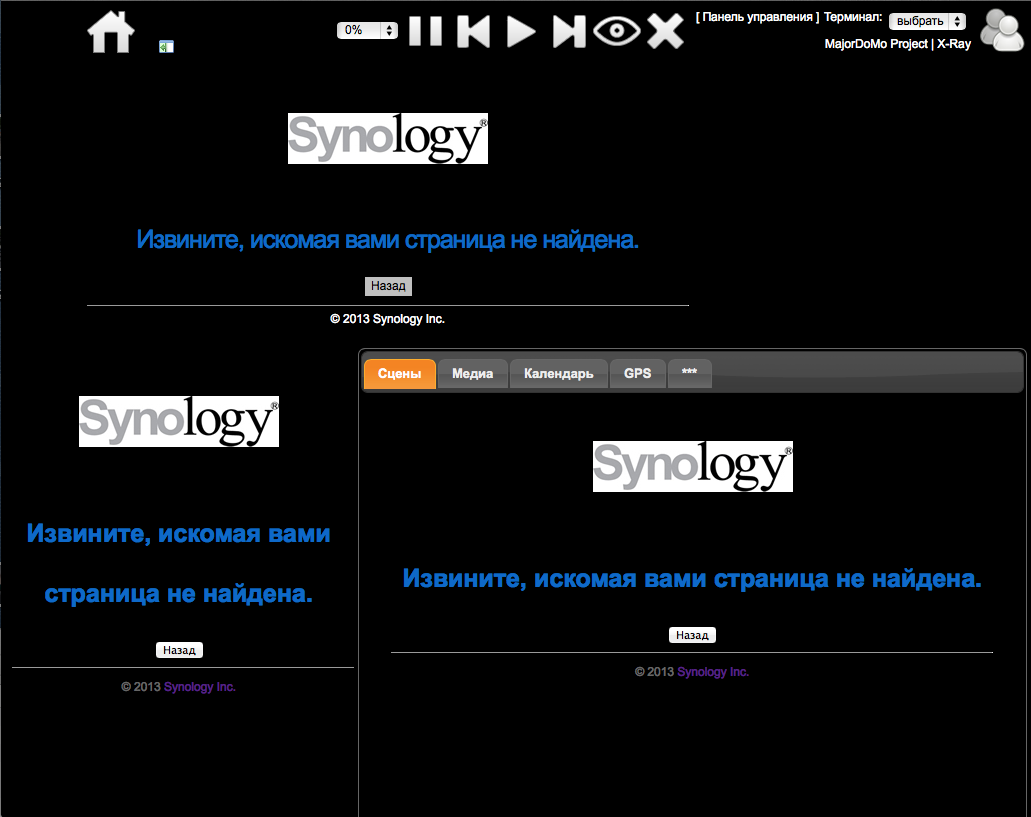Switch to the Календарь tab
The image size is (1031, 817).
click(x=559, y=373)
